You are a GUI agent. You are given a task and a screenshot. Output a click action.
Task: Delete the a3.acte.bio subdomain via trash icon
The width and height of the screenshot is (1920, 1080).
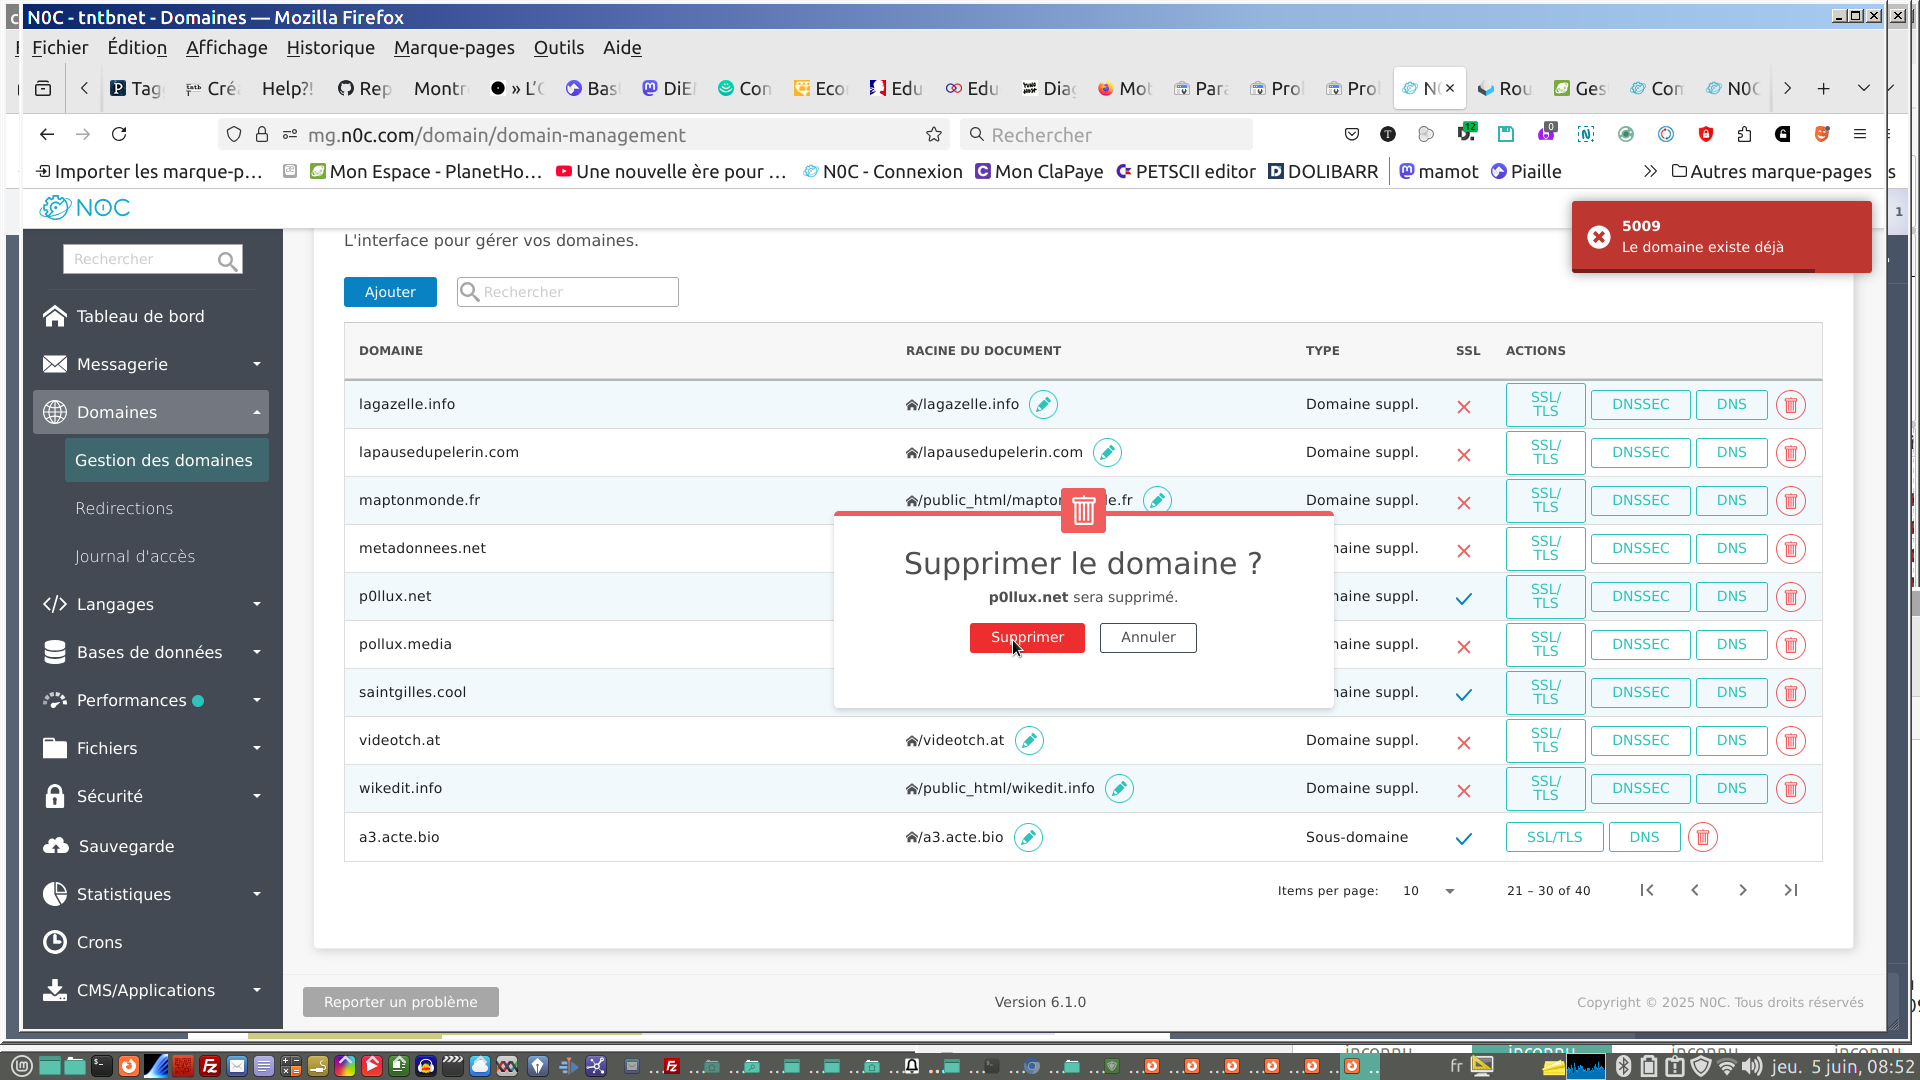coord(1702,837)
